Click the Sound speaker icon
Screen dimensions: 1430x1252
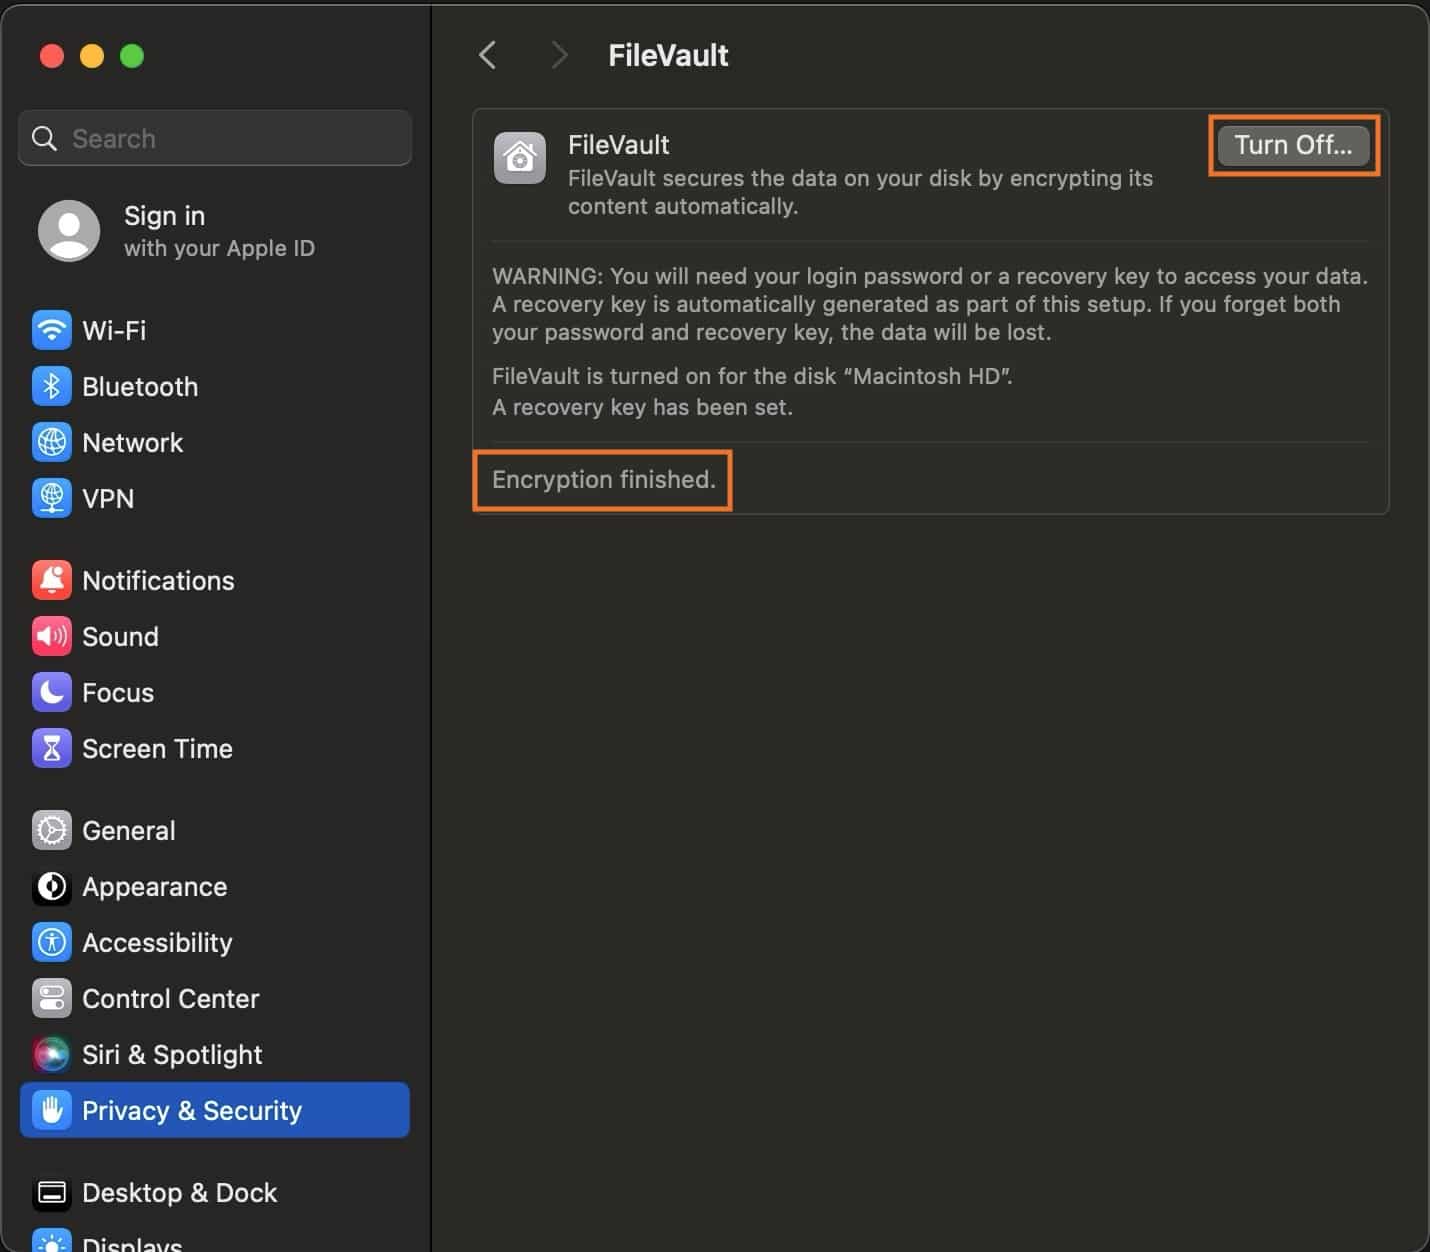coord(52,636)
